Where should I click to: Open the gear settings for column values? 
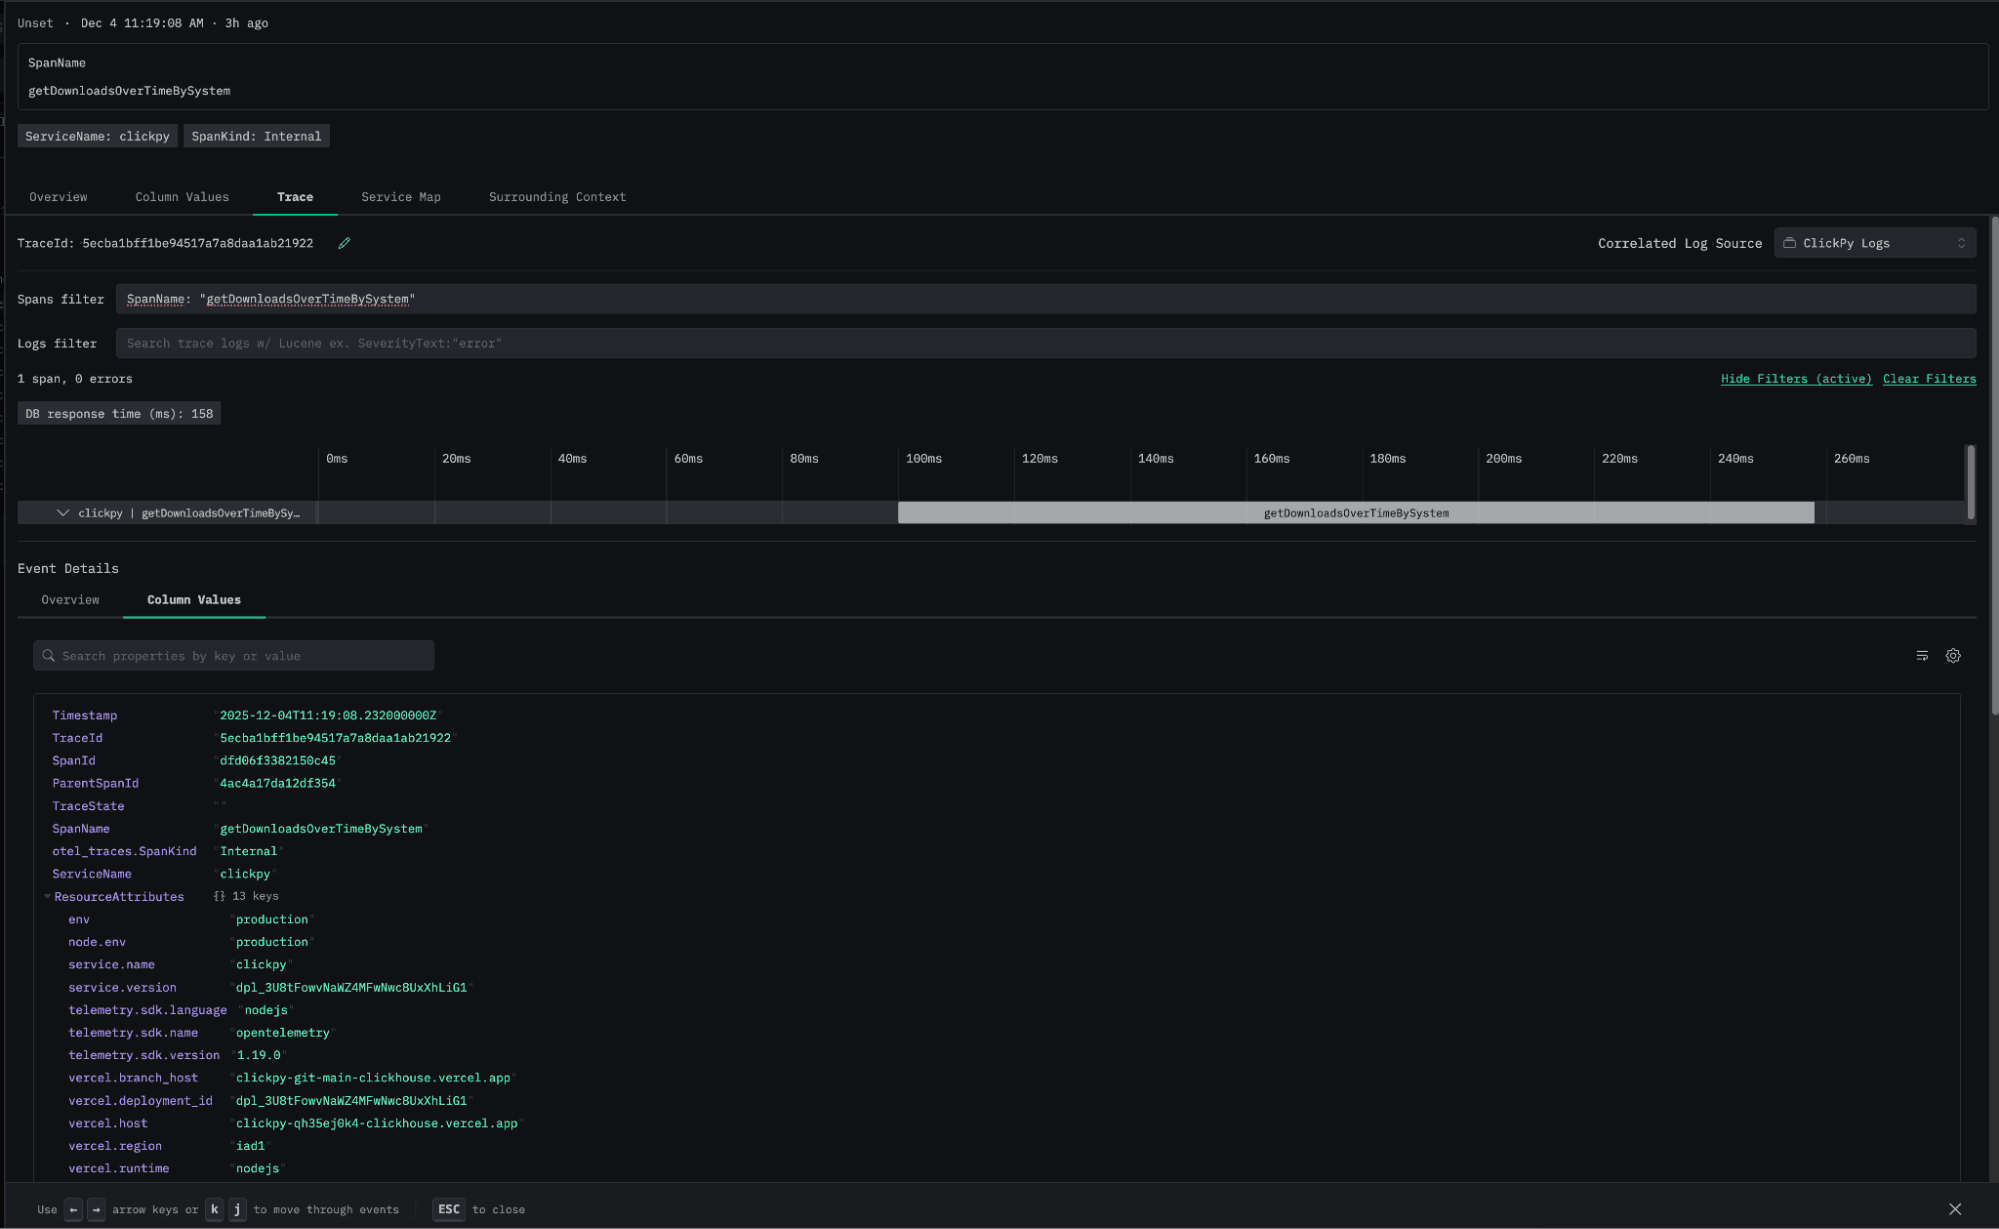coord(1952,656)
